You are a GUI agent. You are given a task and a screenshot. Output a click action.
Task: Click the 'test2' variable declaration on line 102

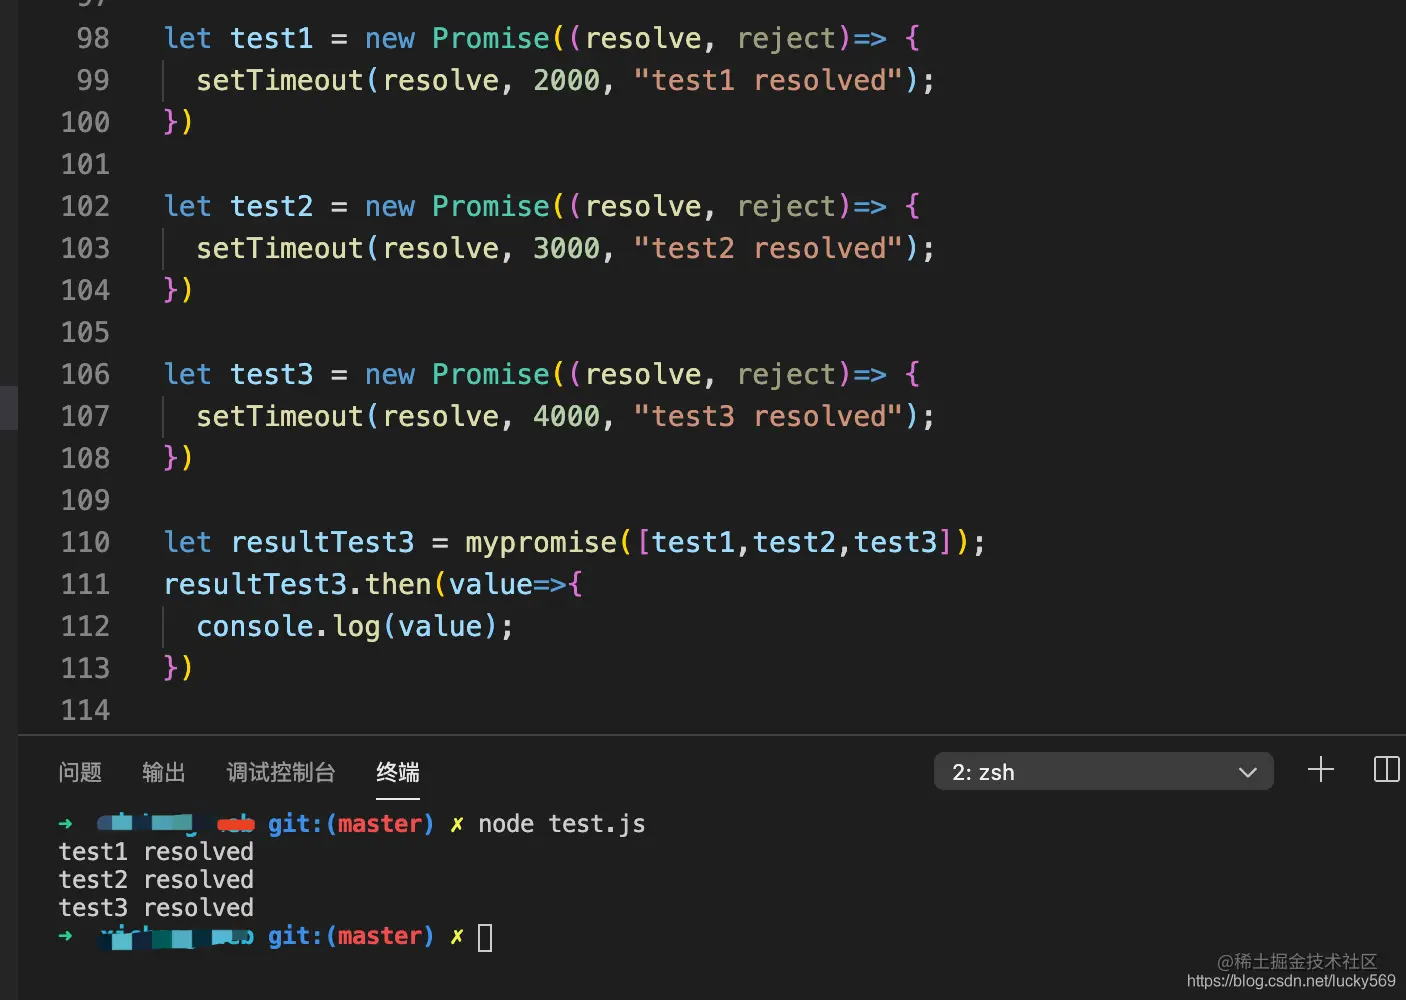(x=272, y=206)
